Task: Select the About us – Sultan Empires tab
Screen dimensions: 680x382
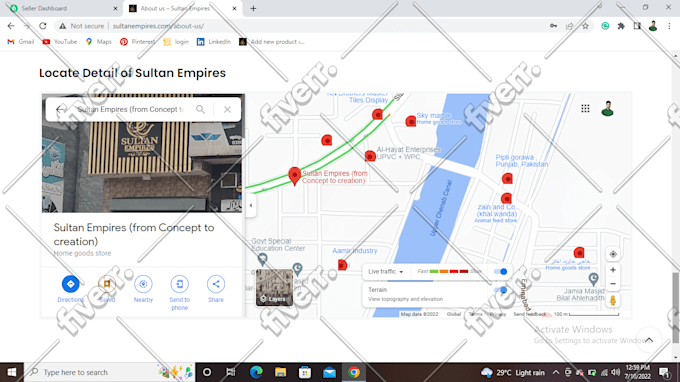Action: click(x=181, y=8)
